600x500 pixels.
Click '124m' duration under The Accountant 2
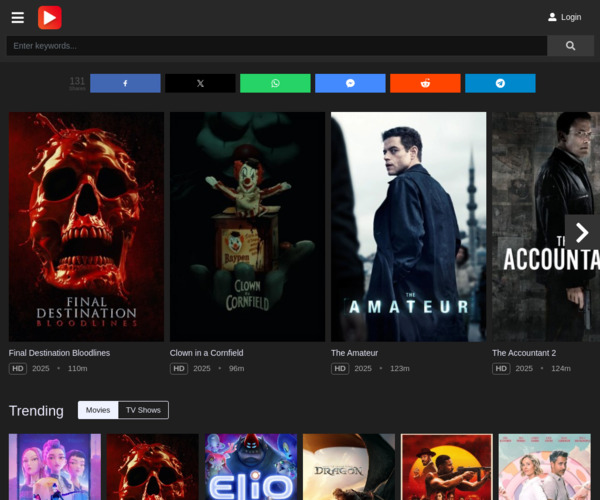click(x=561, y=368)
